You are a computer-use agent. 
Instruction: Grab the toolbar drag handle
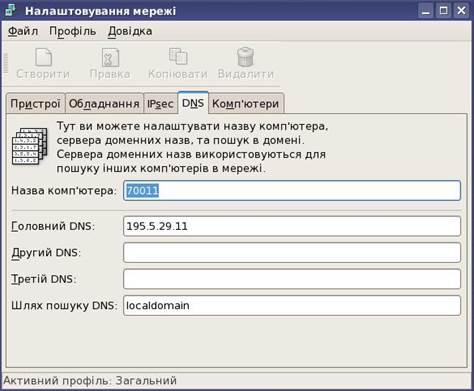(5, 63)
